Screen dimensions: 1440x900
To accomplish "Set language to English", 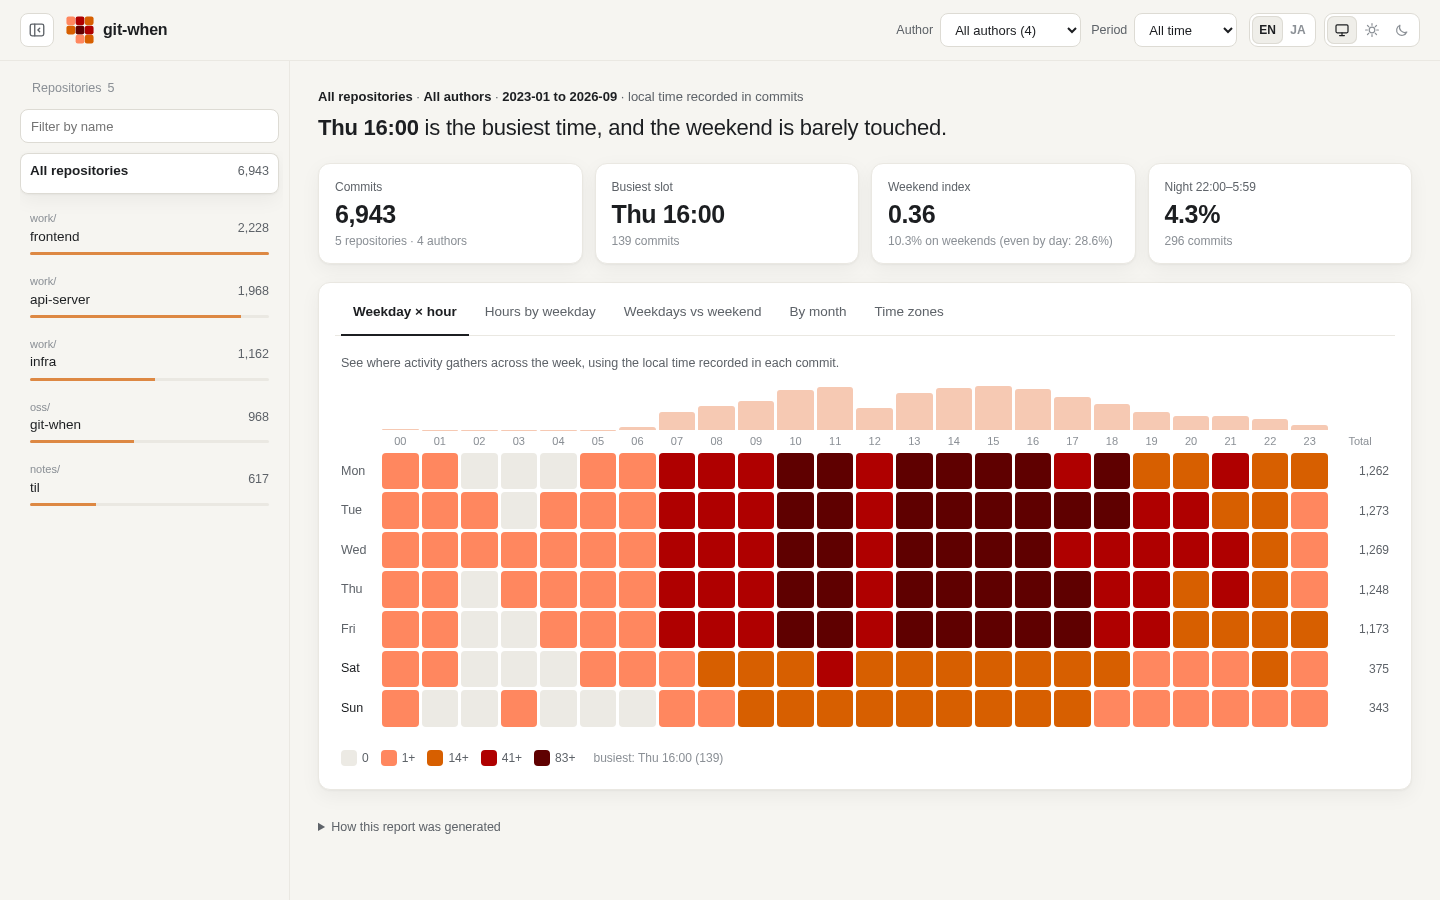I will (x=1267, y=30).
